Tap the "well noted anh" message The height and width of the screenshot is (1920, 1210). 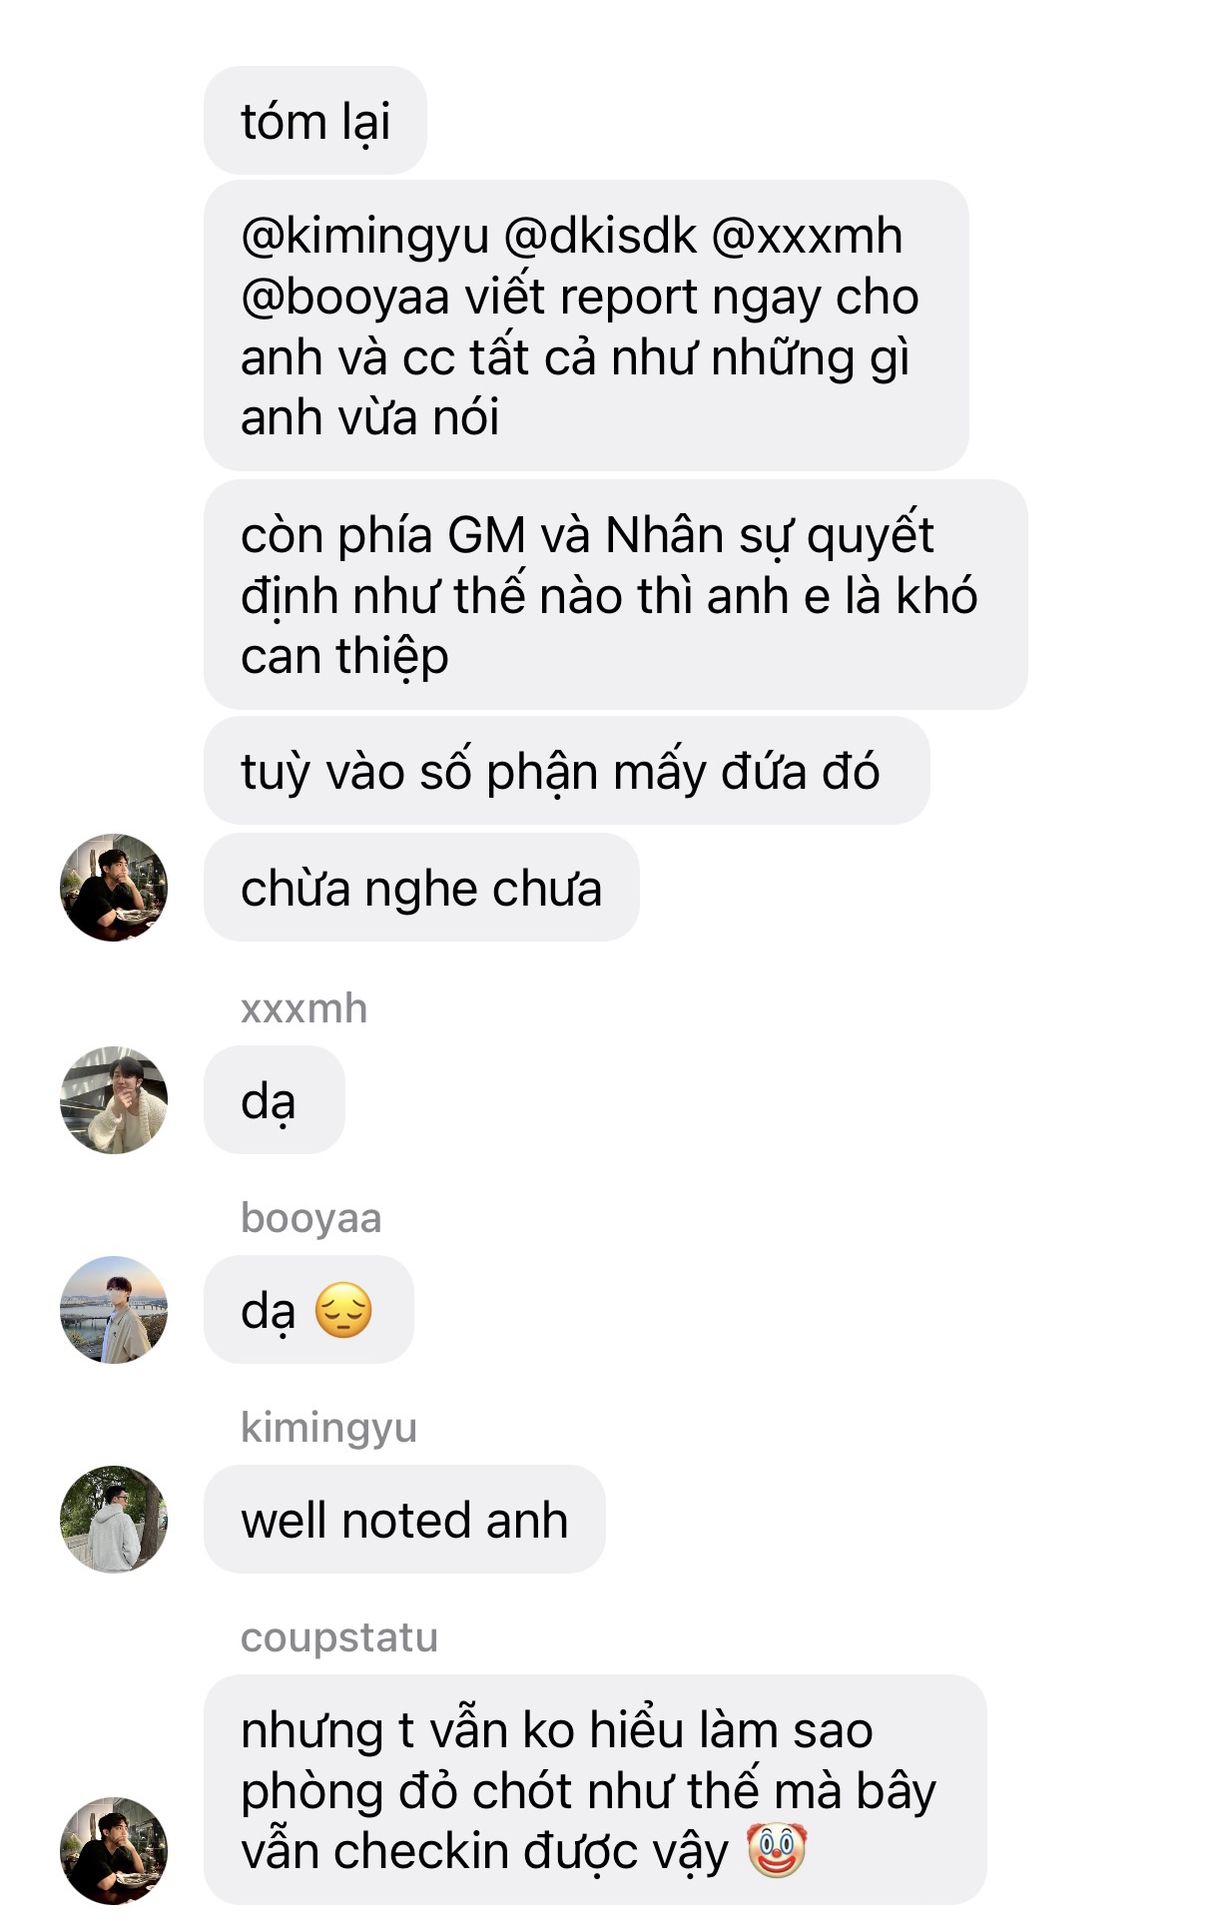point(404,1520)
